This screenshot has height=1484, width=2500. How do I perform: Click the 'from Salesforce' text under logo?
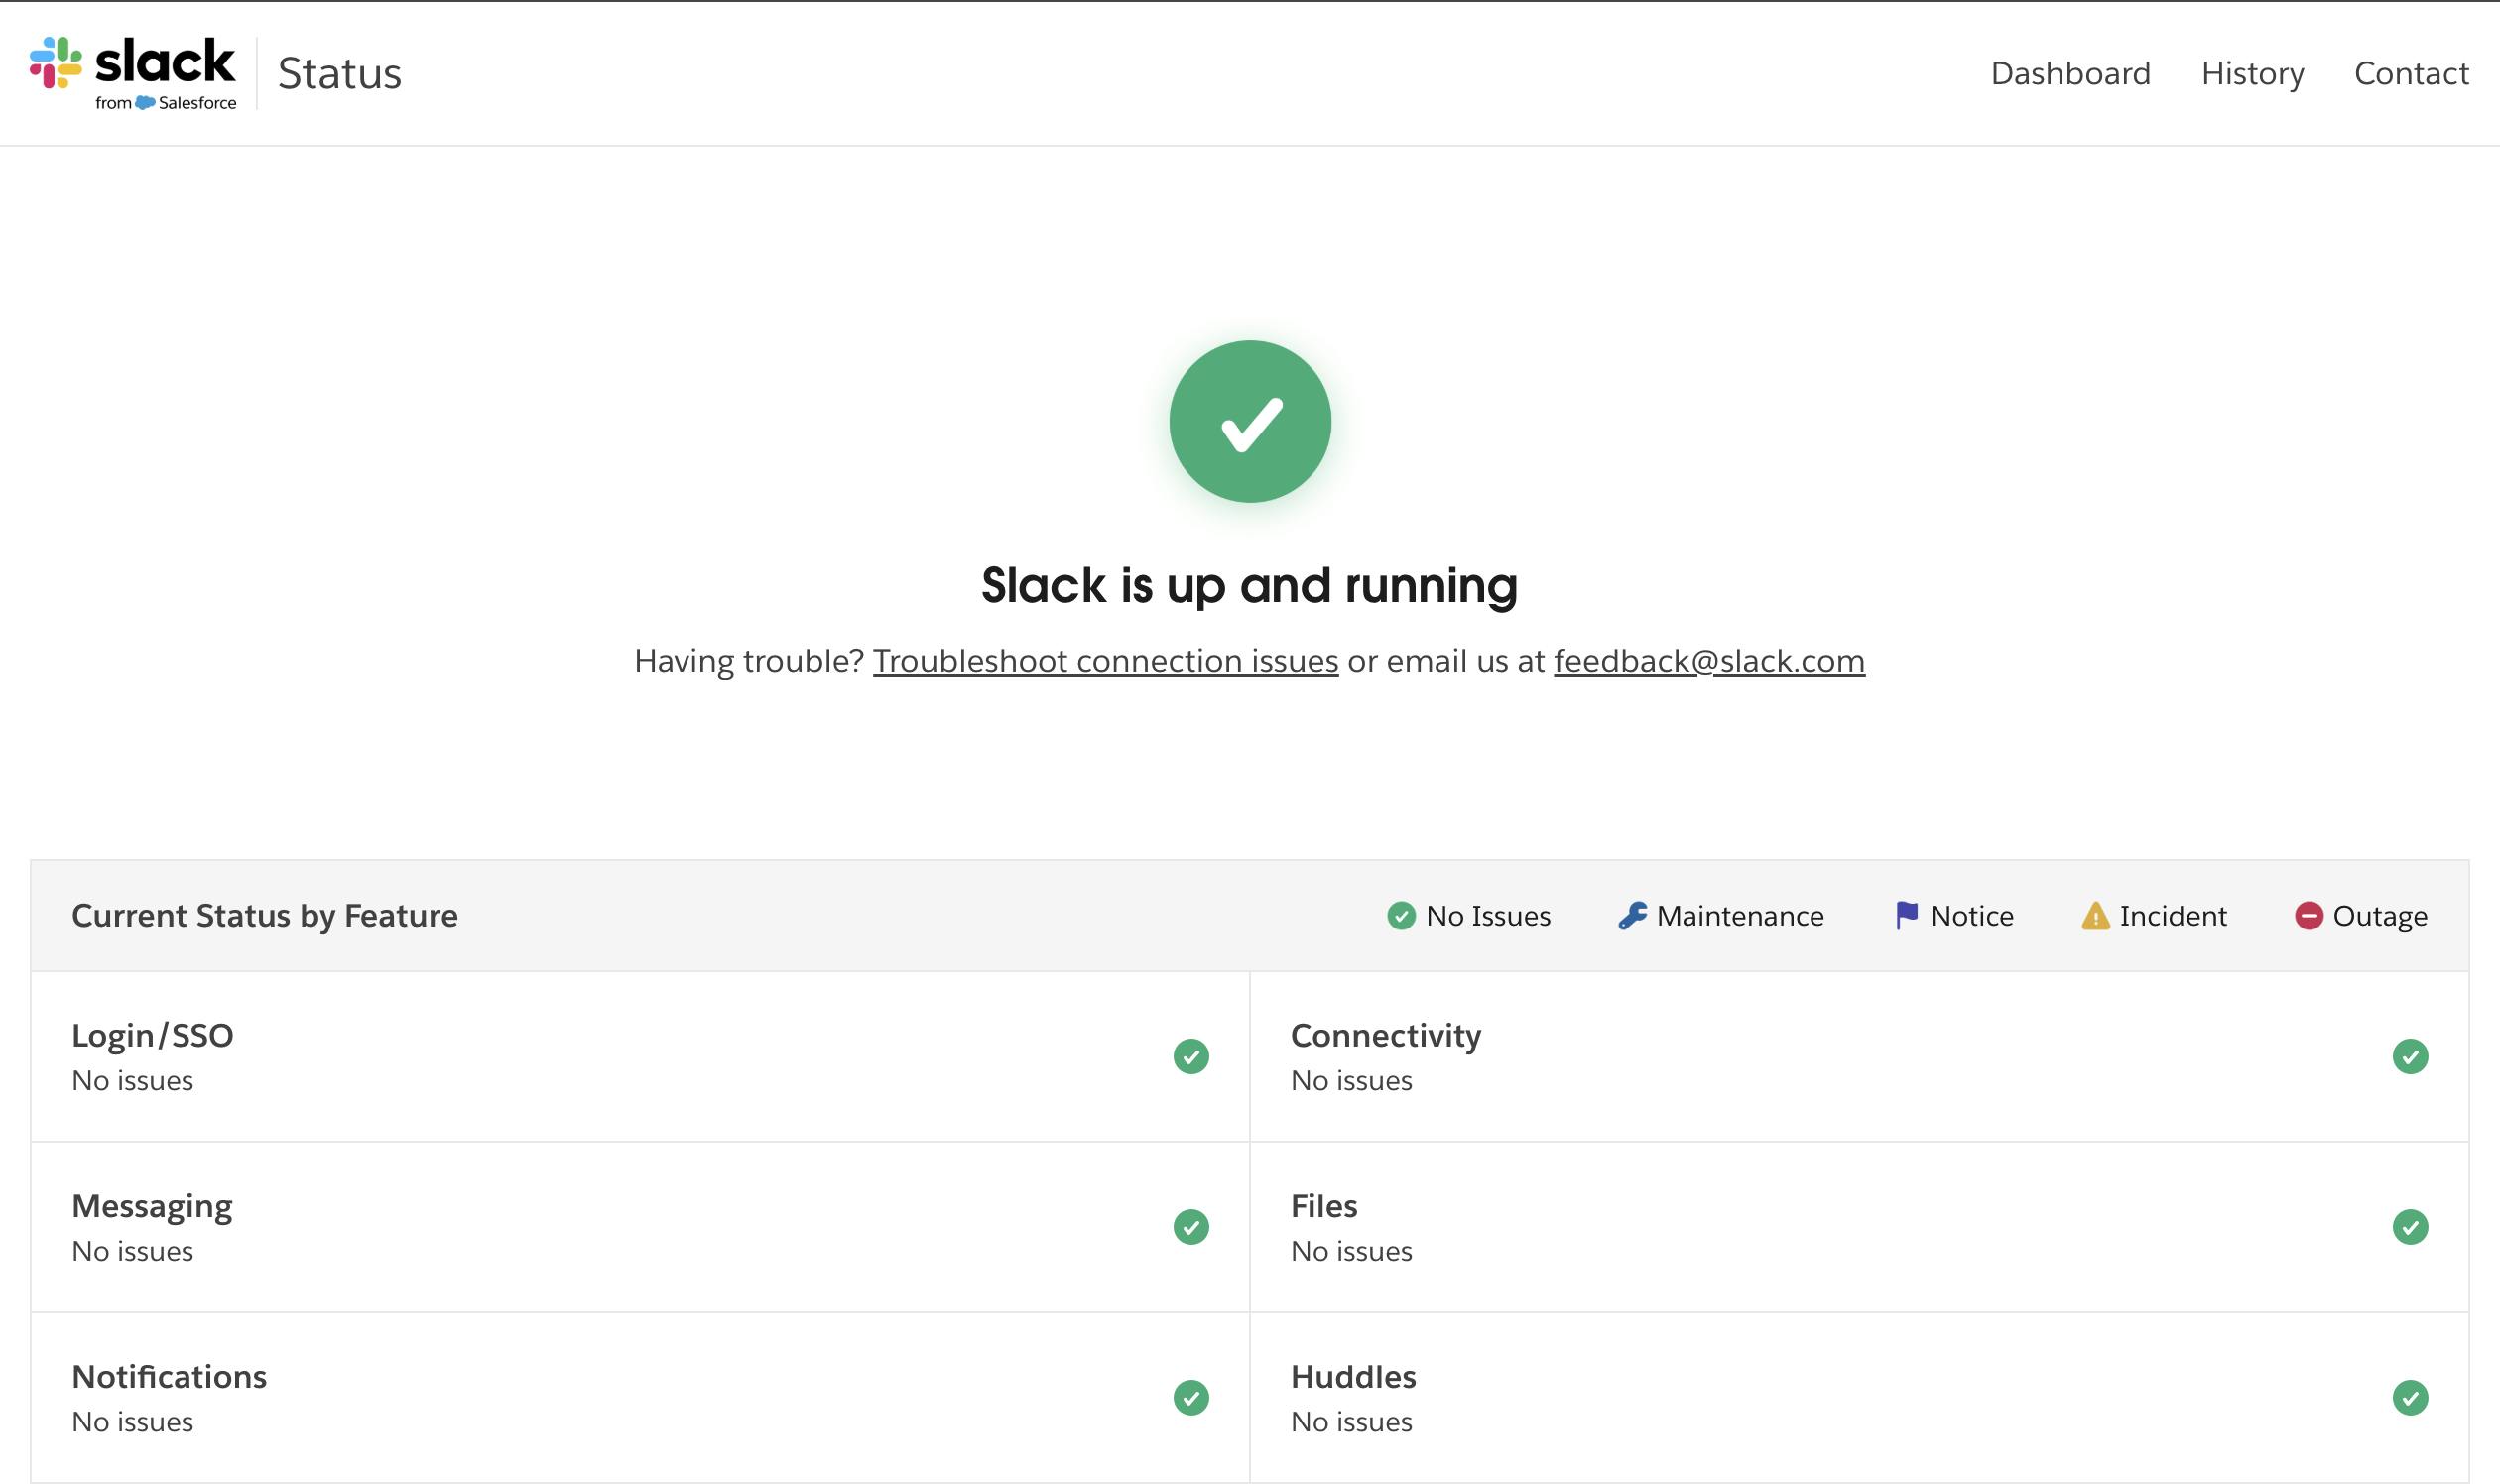[x=166, y=103]
